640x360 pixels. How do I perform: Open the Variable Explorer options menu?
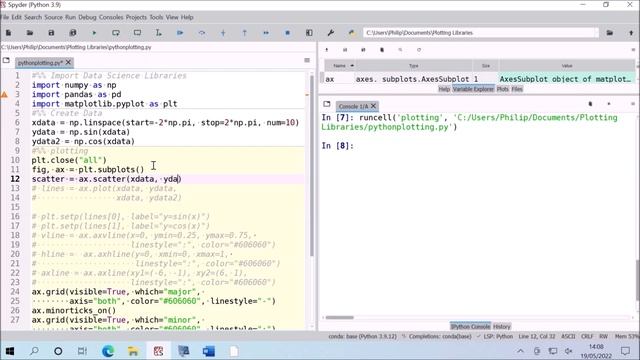click(633, 50)
